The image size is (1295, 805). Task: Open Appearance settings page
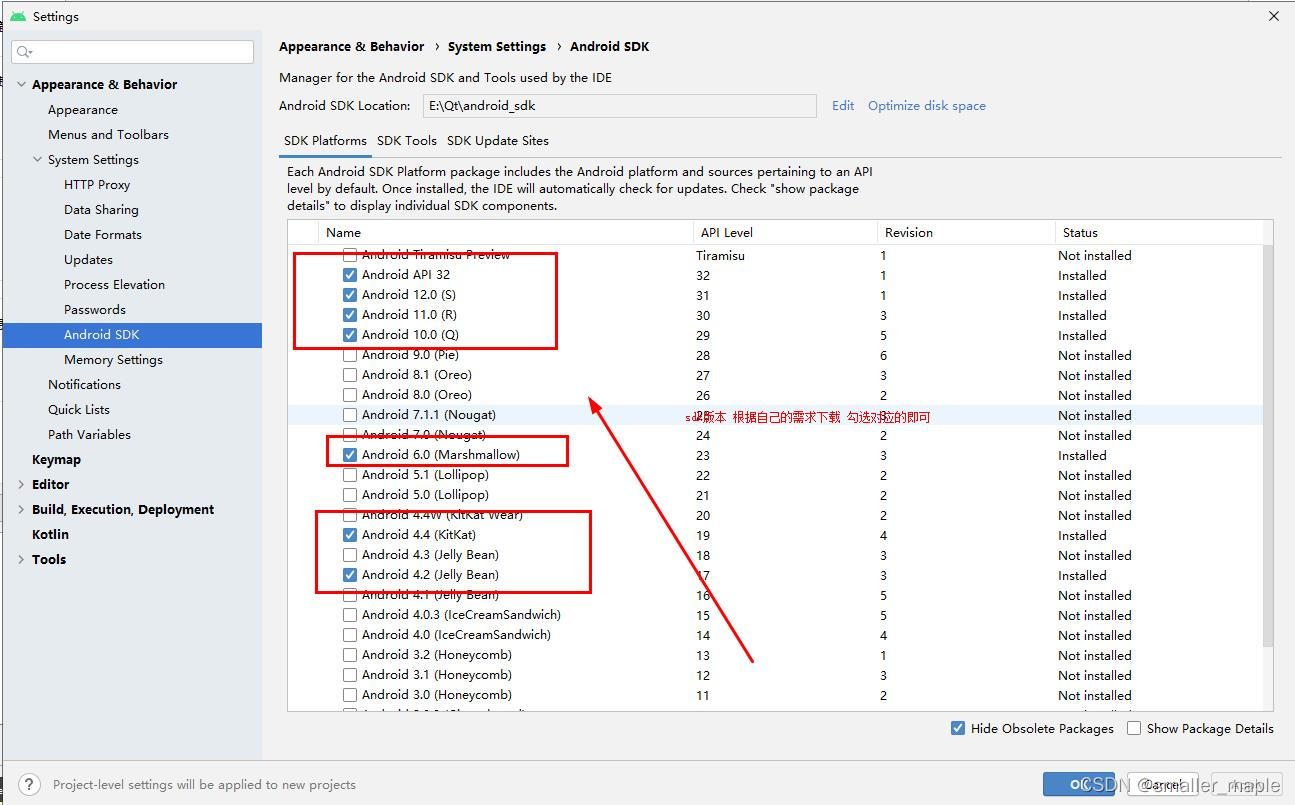83,109
